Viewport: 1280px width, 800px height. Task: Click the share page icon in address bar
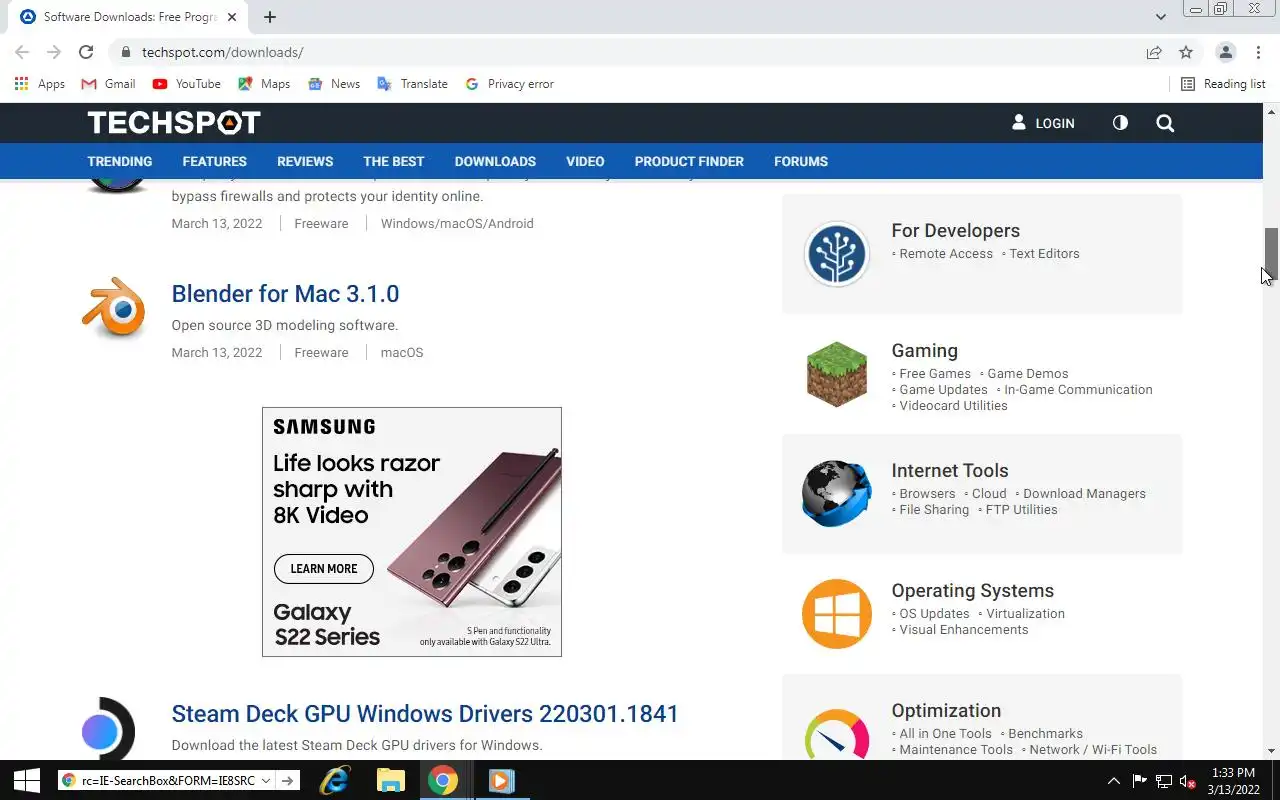click(x=1154, y=52)
